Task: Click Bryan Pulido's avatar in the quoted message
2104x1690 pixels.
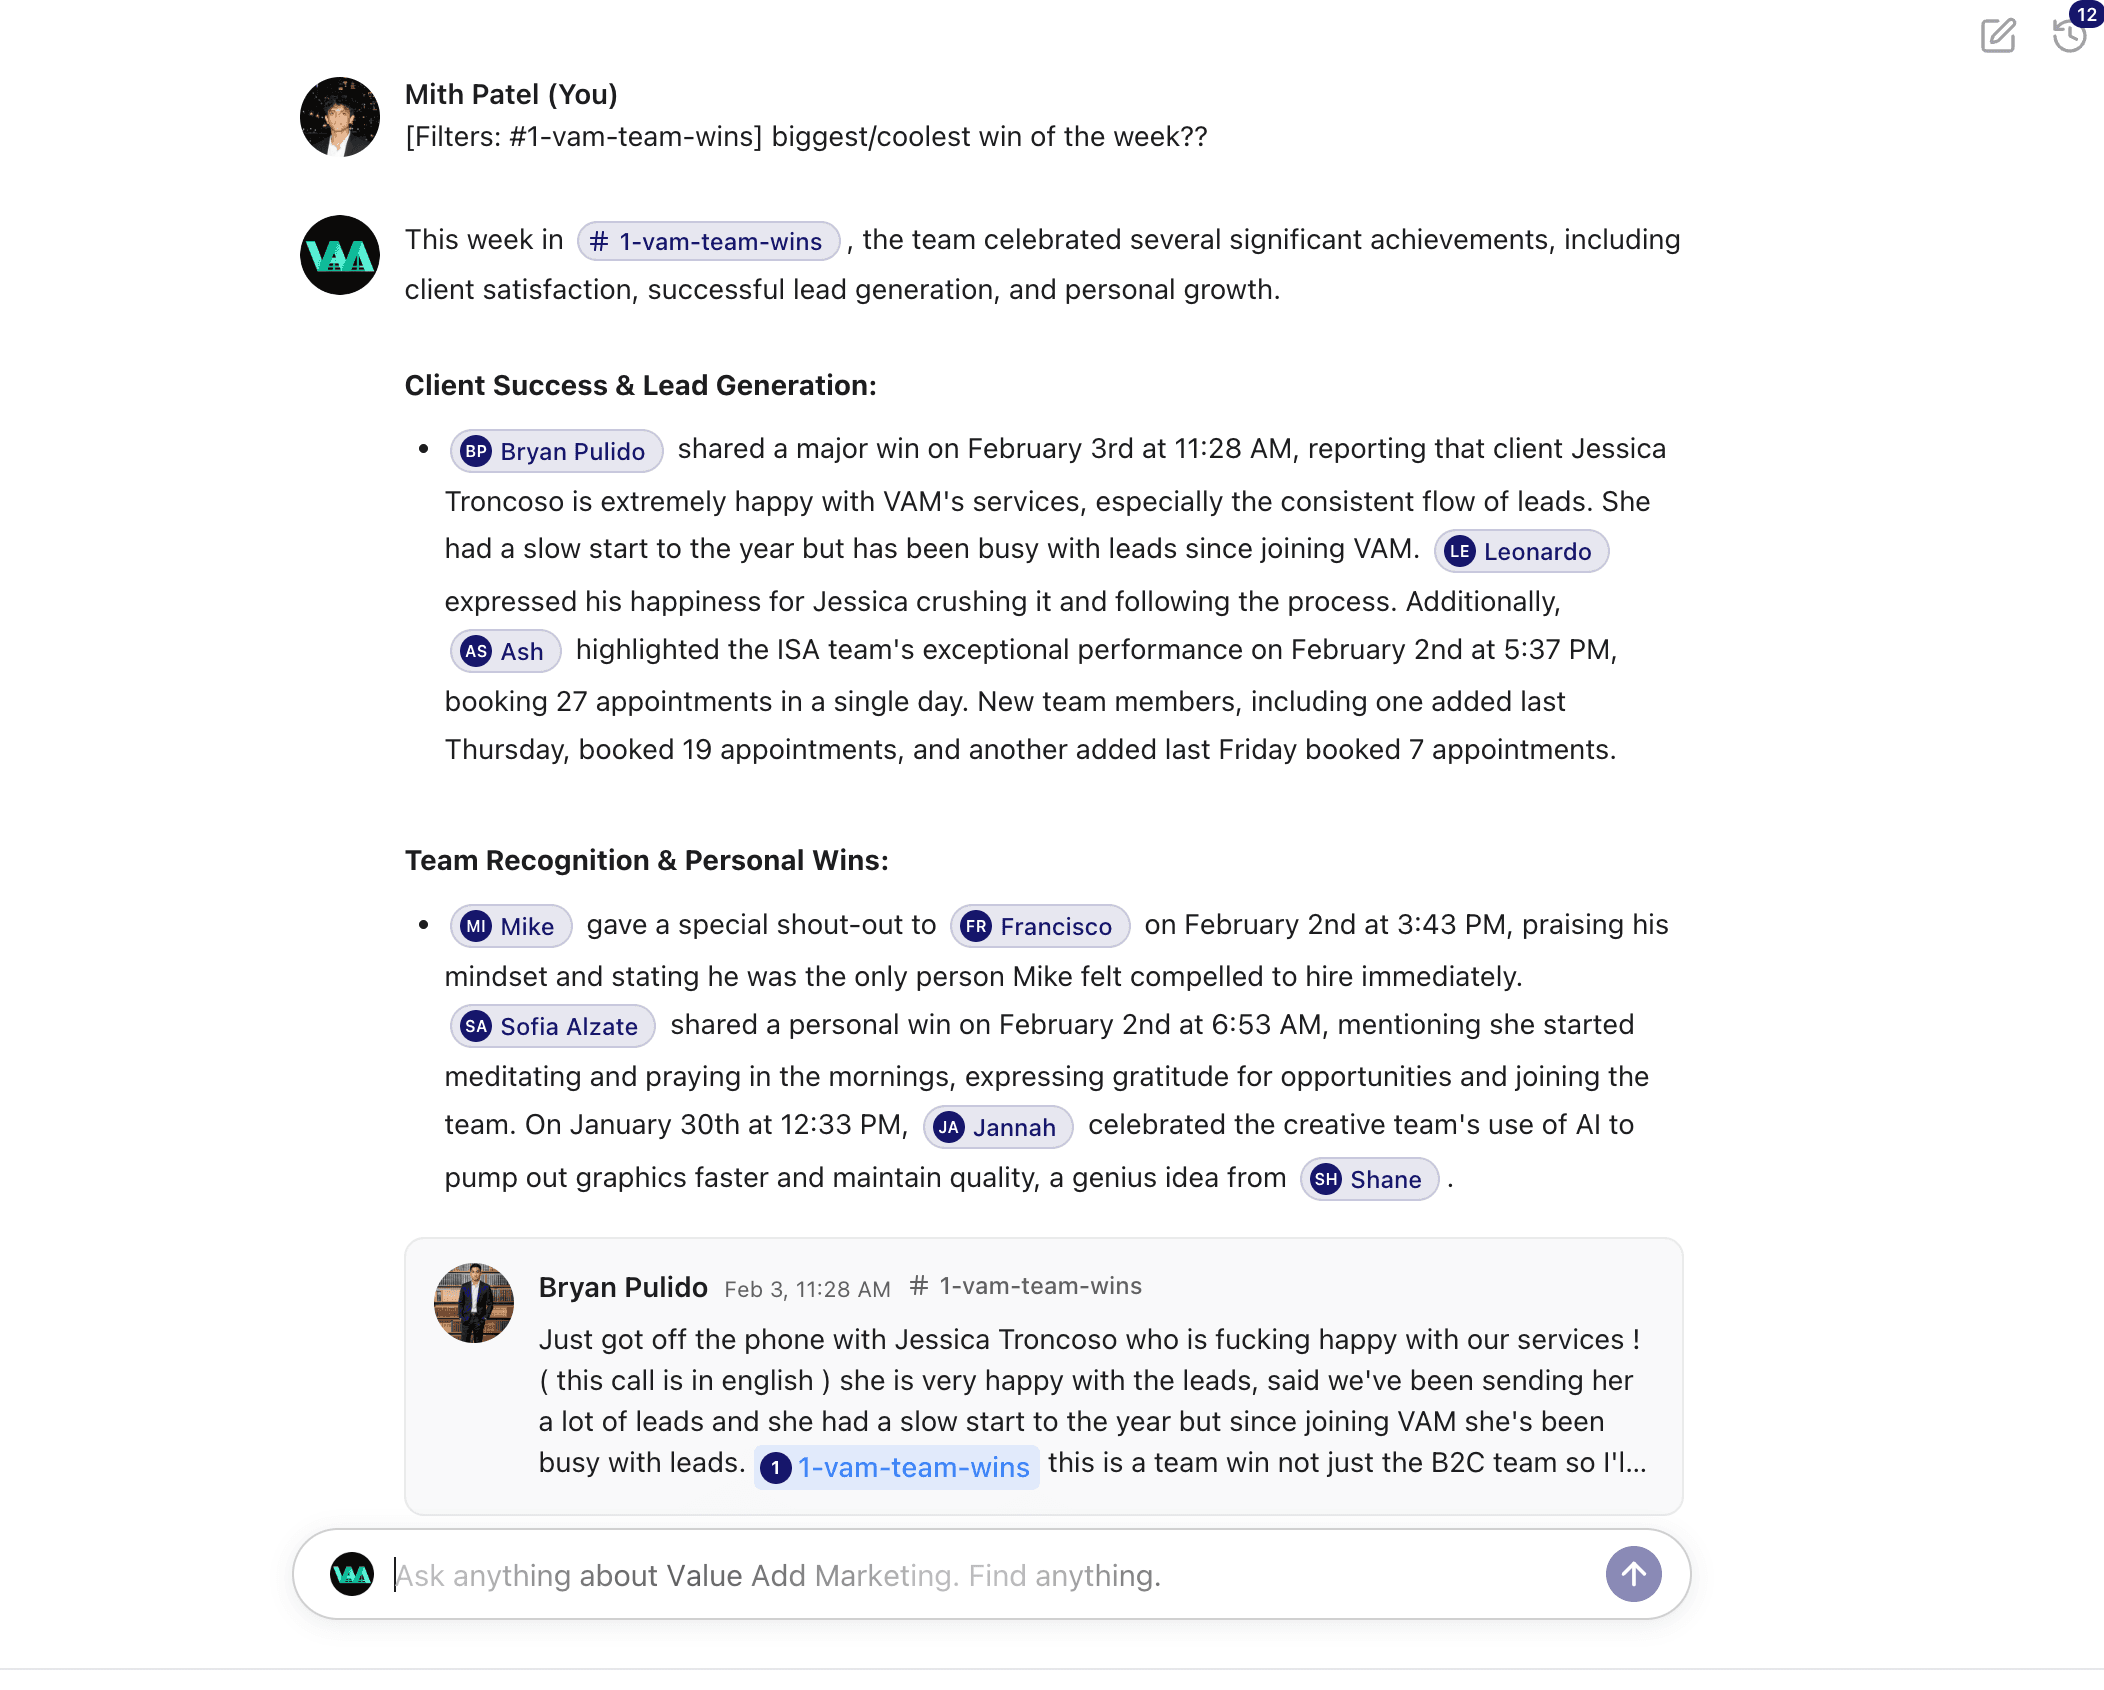Action: [473, 1303]
